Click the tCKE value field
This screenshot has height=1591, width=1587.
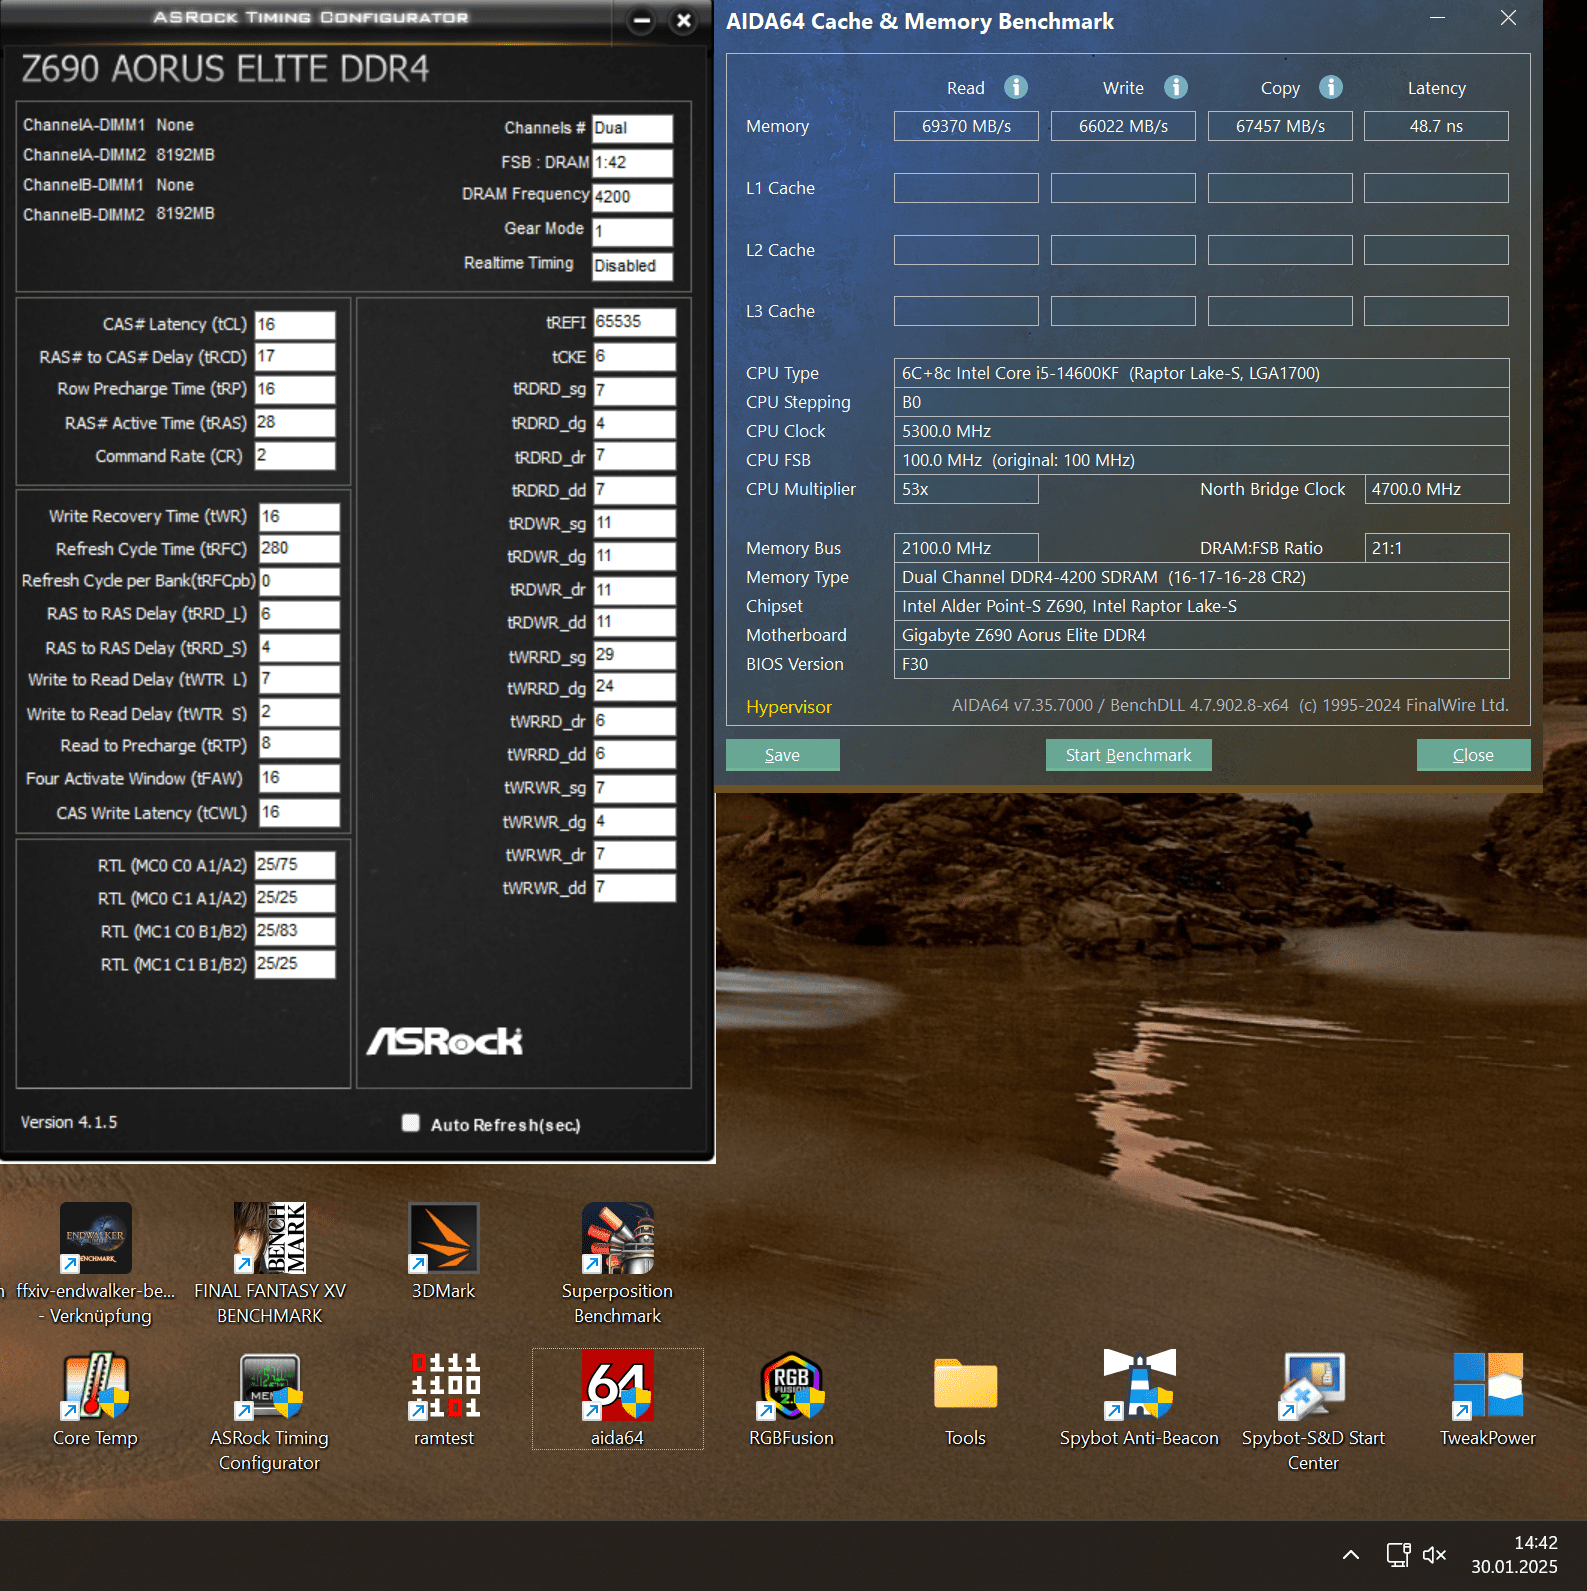coord(634,357)
